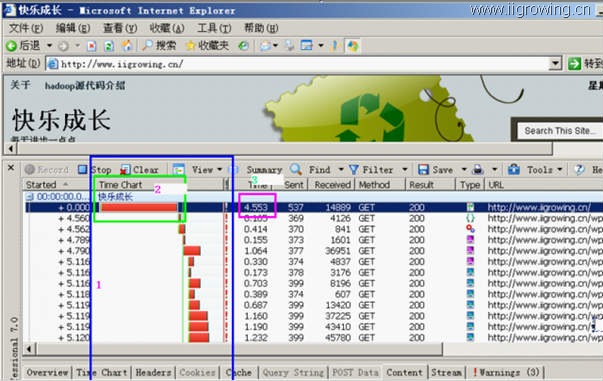Open the 收藏夹 favorites pane
This screenshot has width=603, height=381.
(208, 46)
